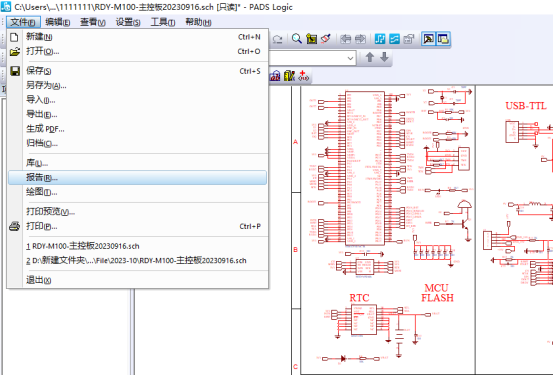Choose 退出 to exit the application
Screen dimensions: 554x376
[137, 280]
